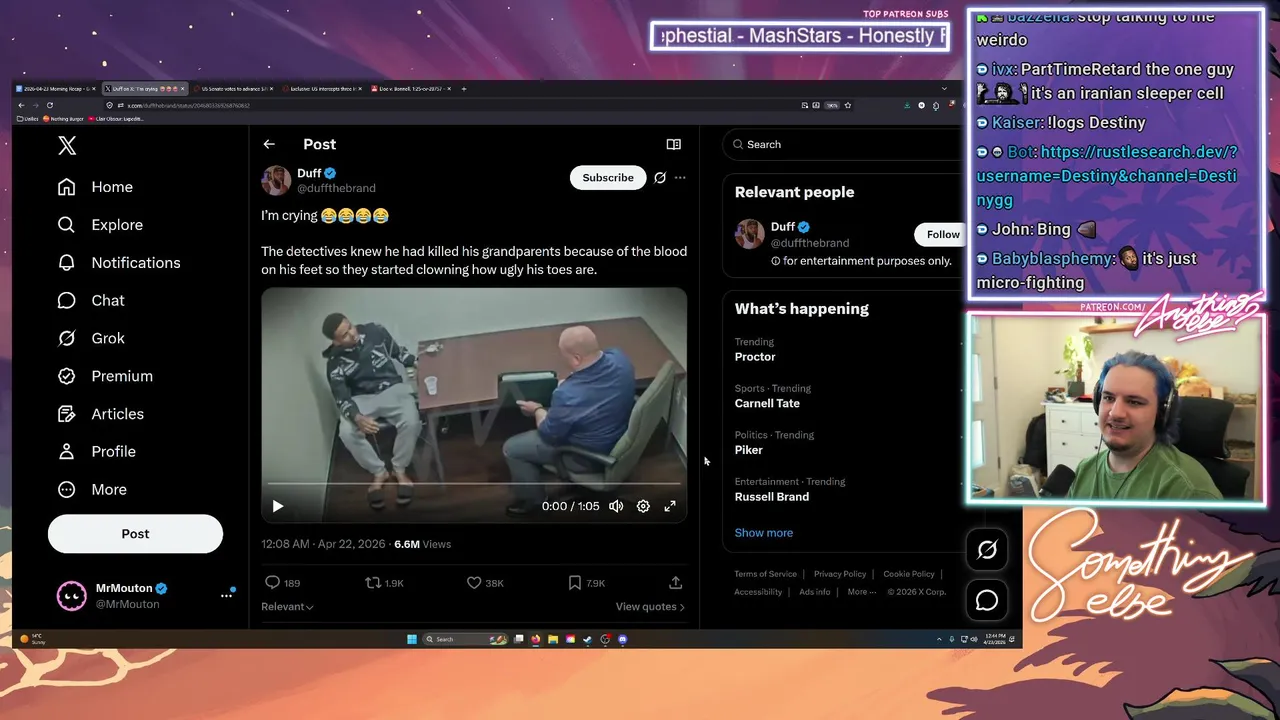The image size is (1280, 720).
Task: Play the interrogation video
Action: (x=278, y=506)
